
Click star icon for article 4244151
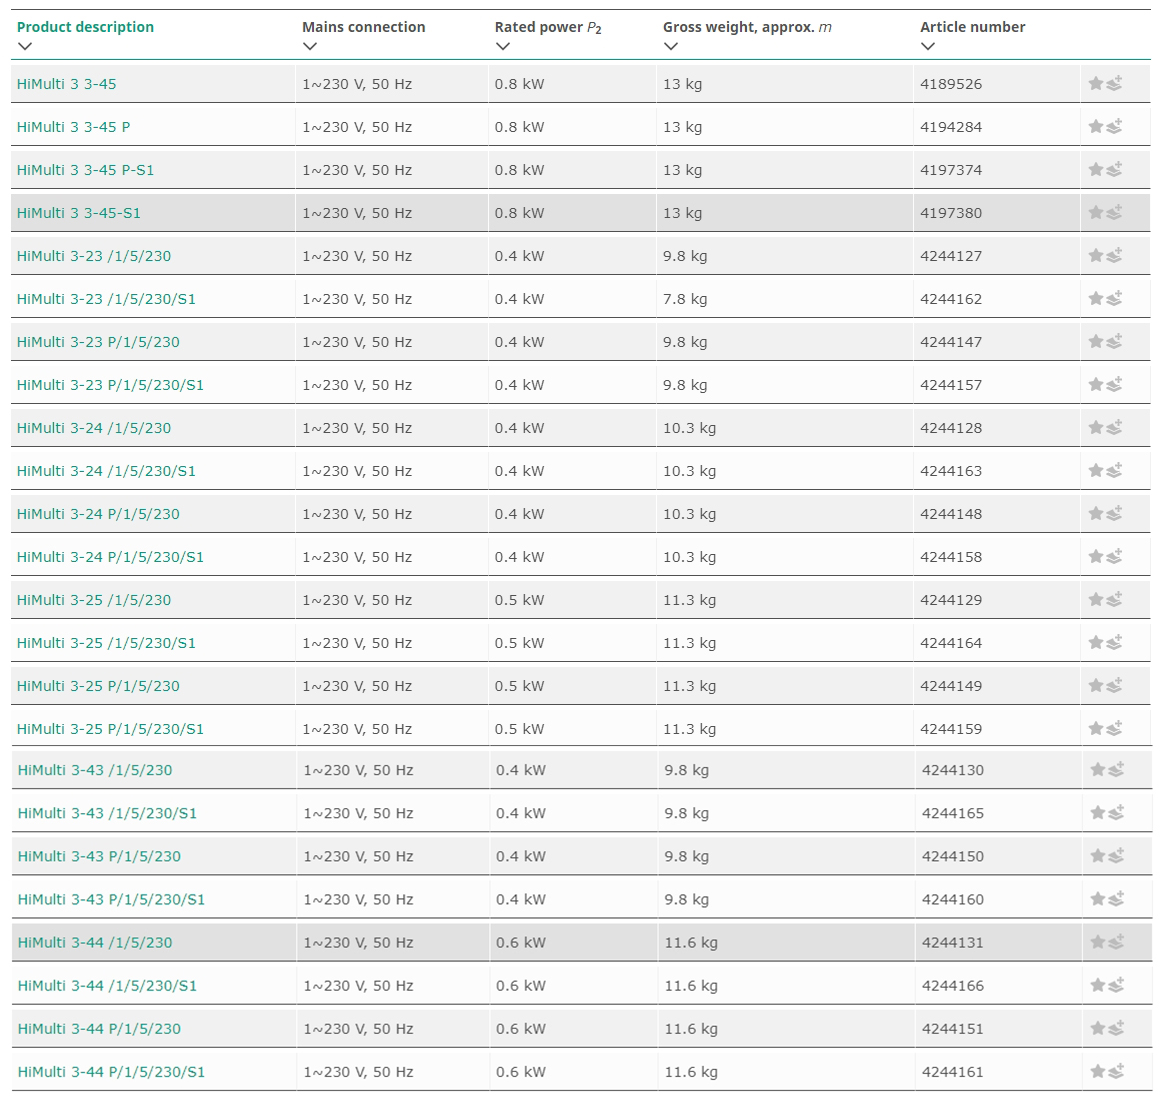click(1098, 1029)
